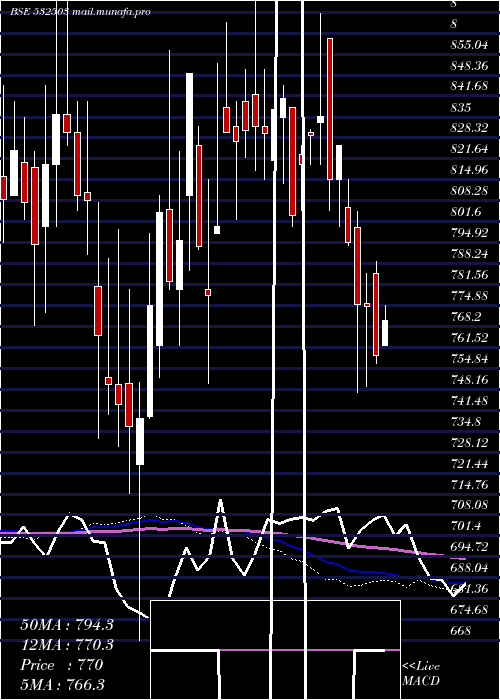Screen dimensions: 500x700
Task: Click the 5MA : 766.3 reading
Action: 63,685
